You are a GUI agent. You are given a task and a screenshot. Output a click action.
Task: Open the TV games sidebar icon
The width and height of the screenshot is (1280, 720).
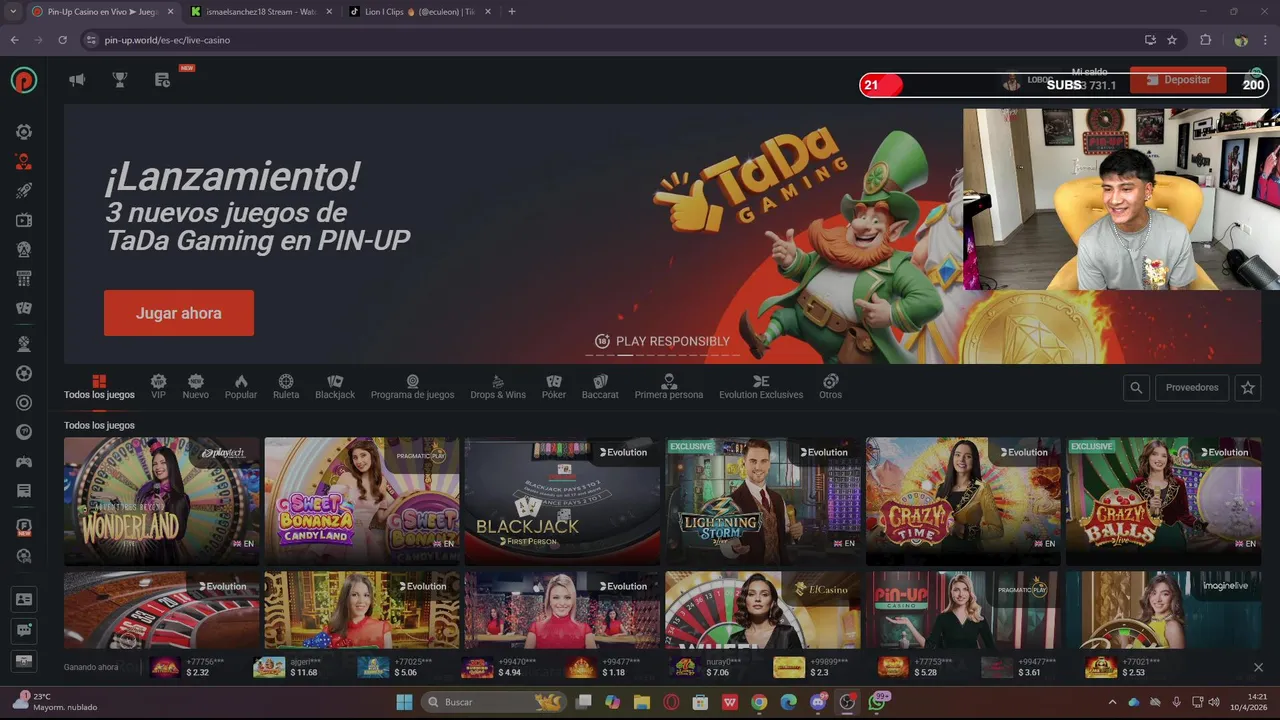24,220
